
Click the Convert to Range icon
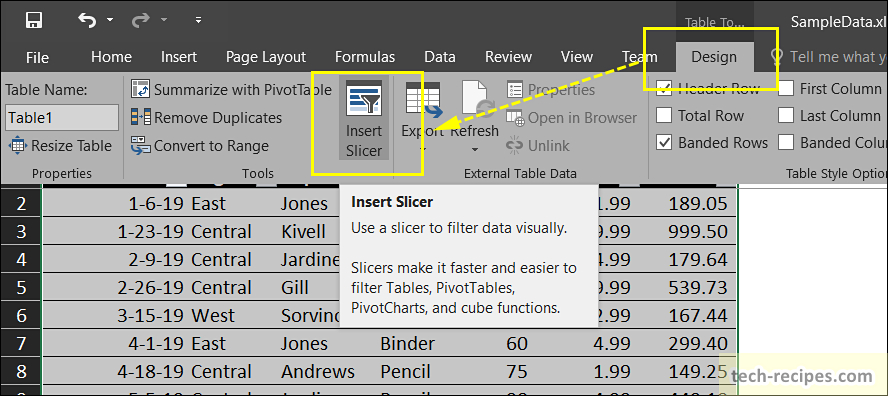[140, 145]
